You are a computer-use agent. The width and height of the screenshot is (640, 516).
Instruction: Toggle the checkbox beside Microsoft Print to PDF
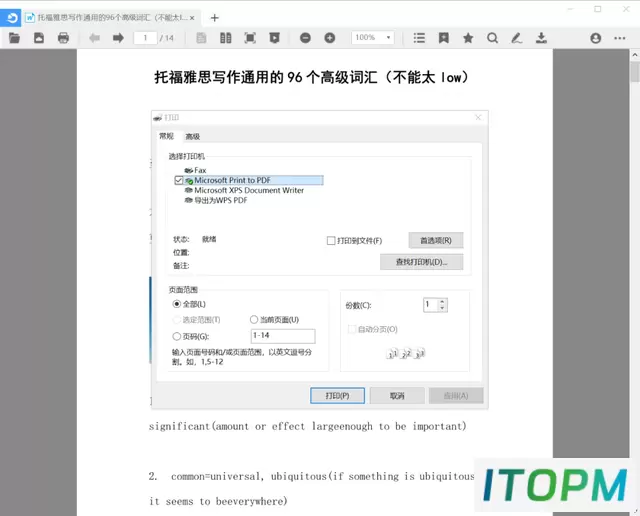click(x=178, y=180)
